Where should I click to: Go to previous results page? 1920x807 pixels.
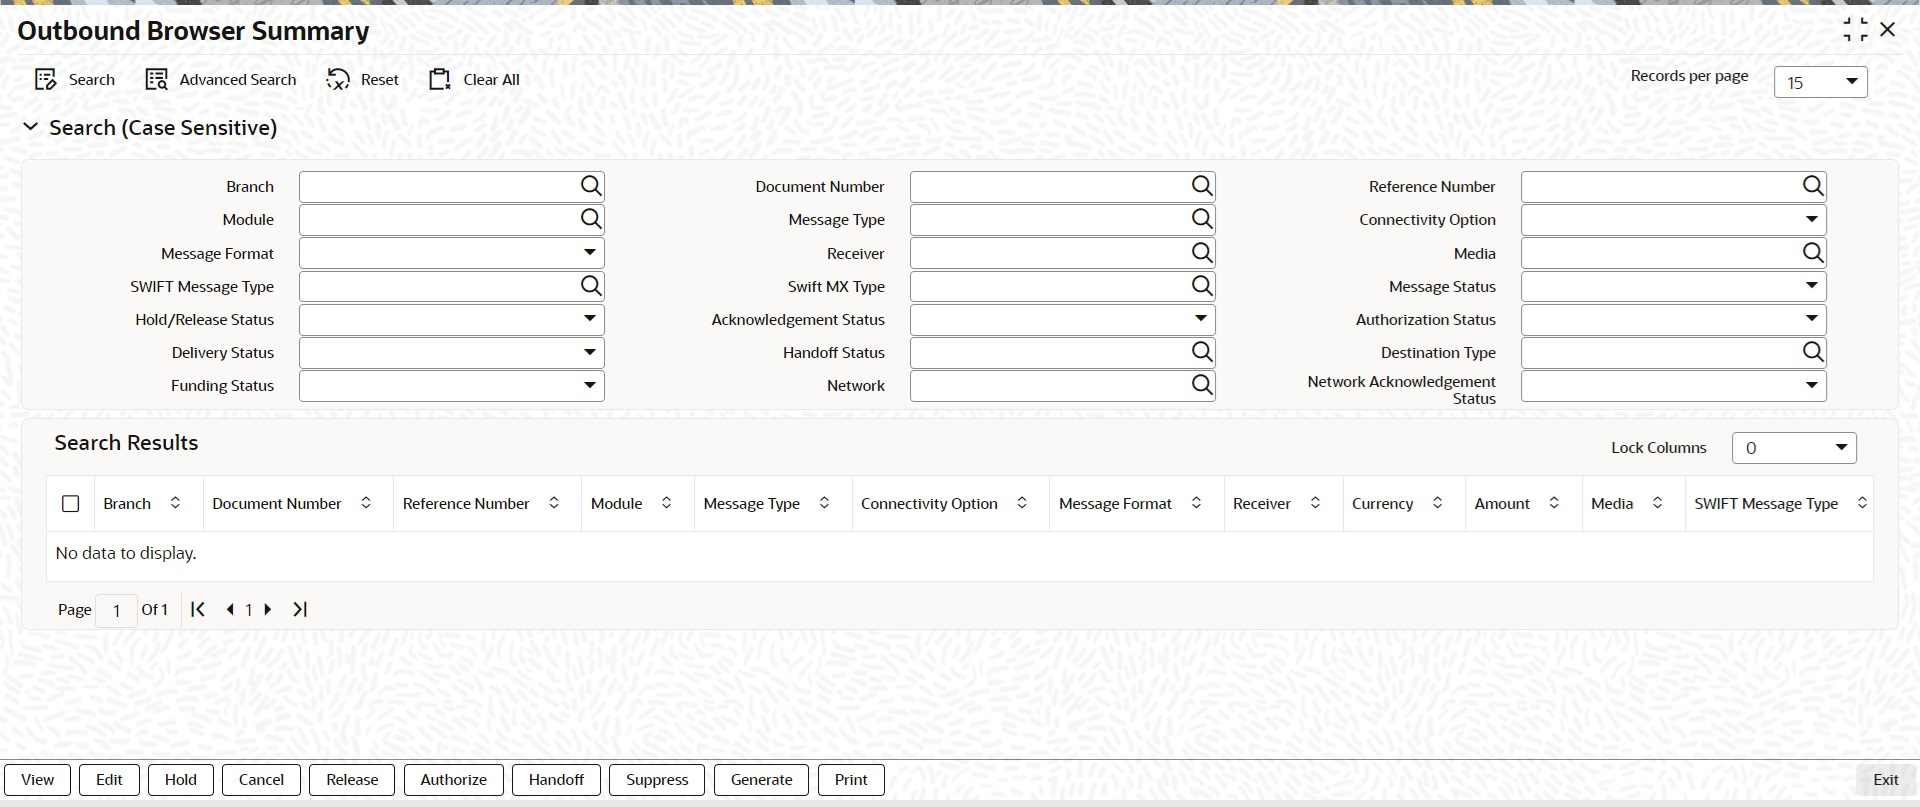point(230,609)
